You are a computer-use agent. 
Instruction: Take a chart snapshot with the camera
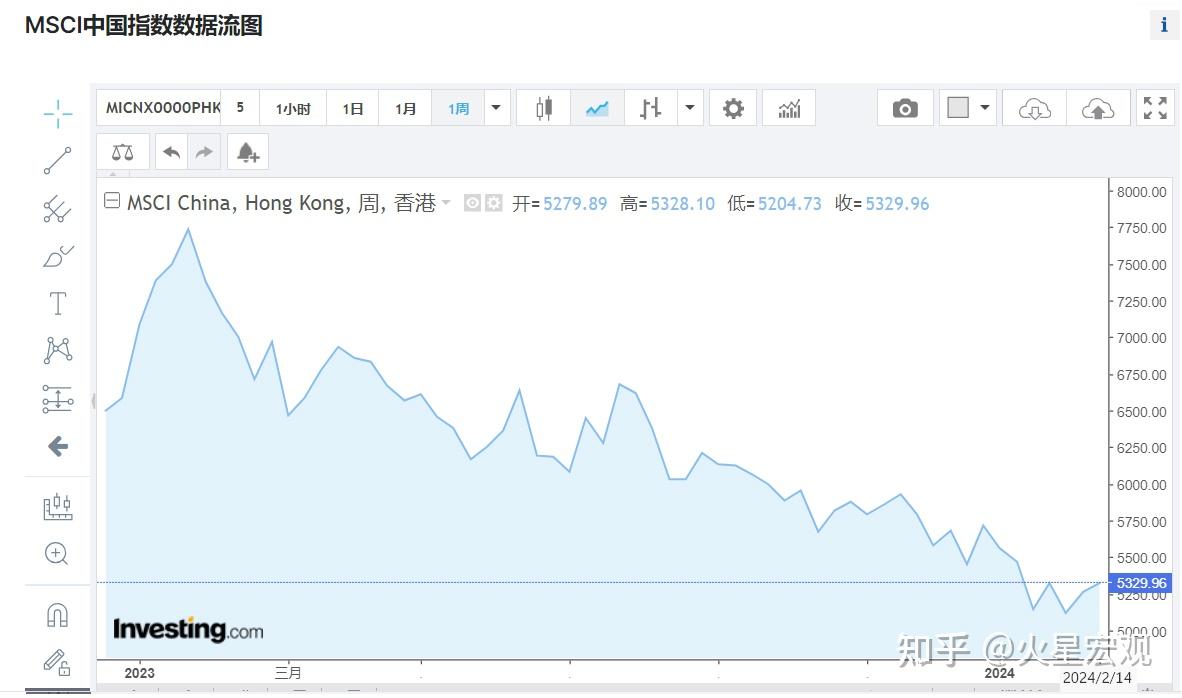[x=905, y=108]
